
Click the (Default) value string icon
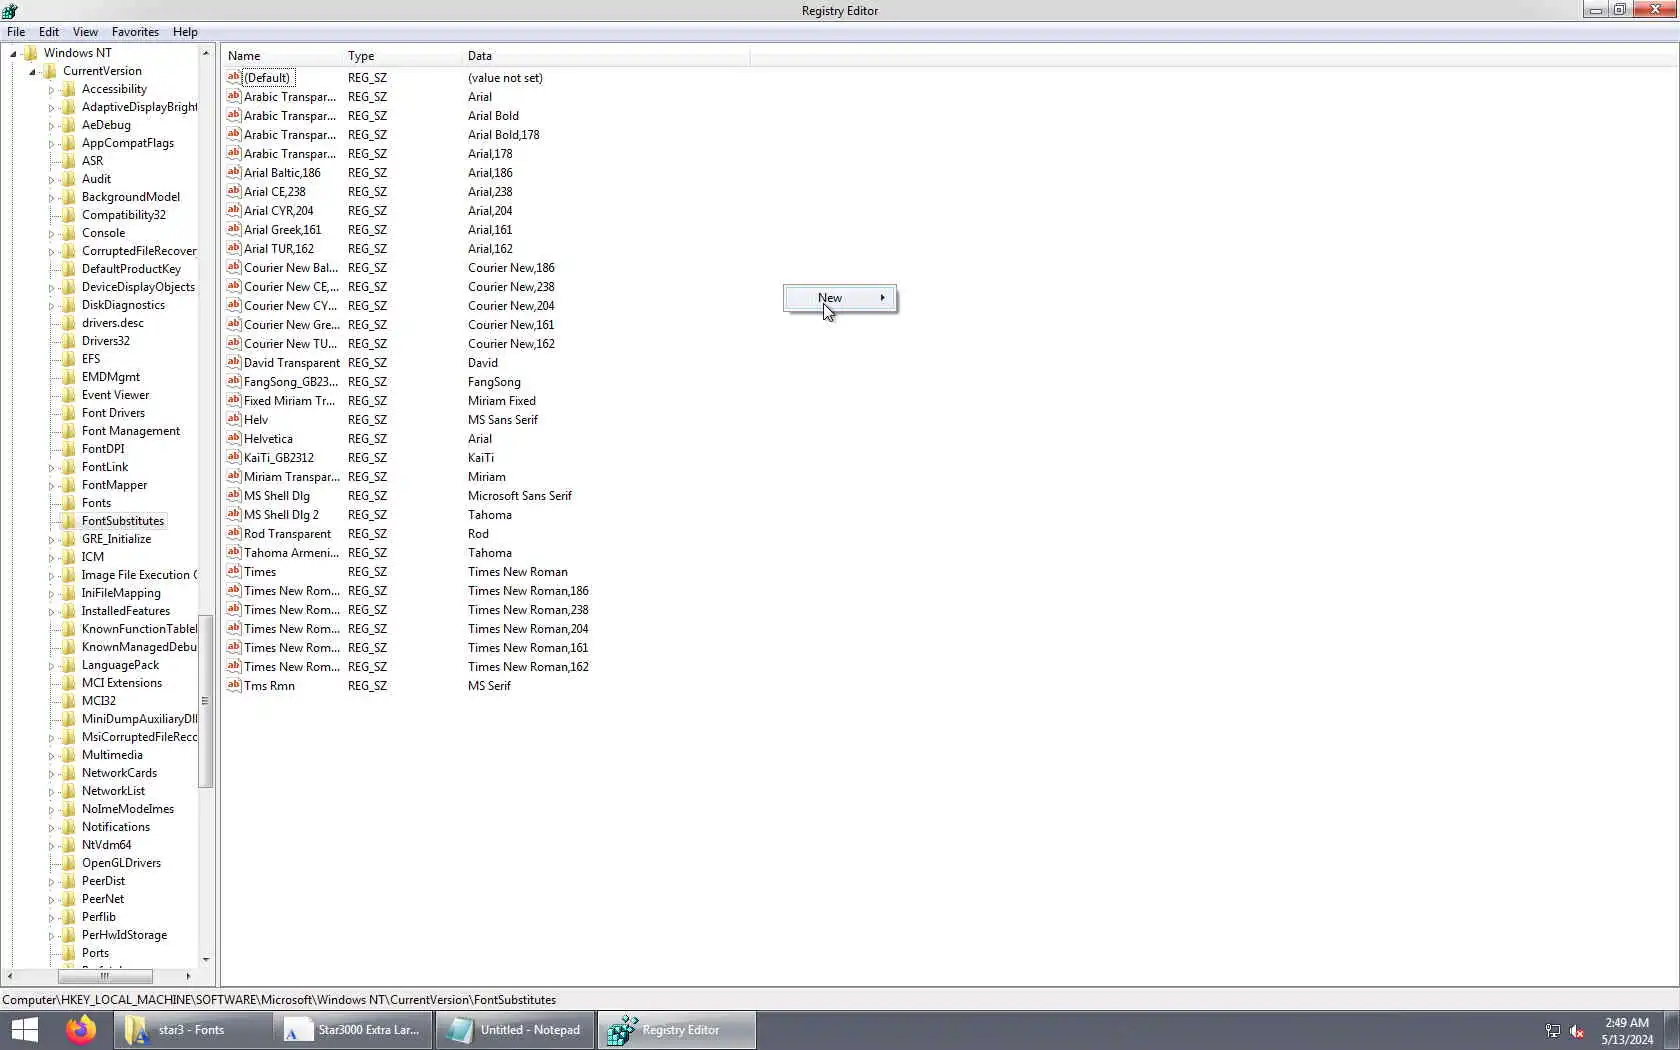click(233, 77)
